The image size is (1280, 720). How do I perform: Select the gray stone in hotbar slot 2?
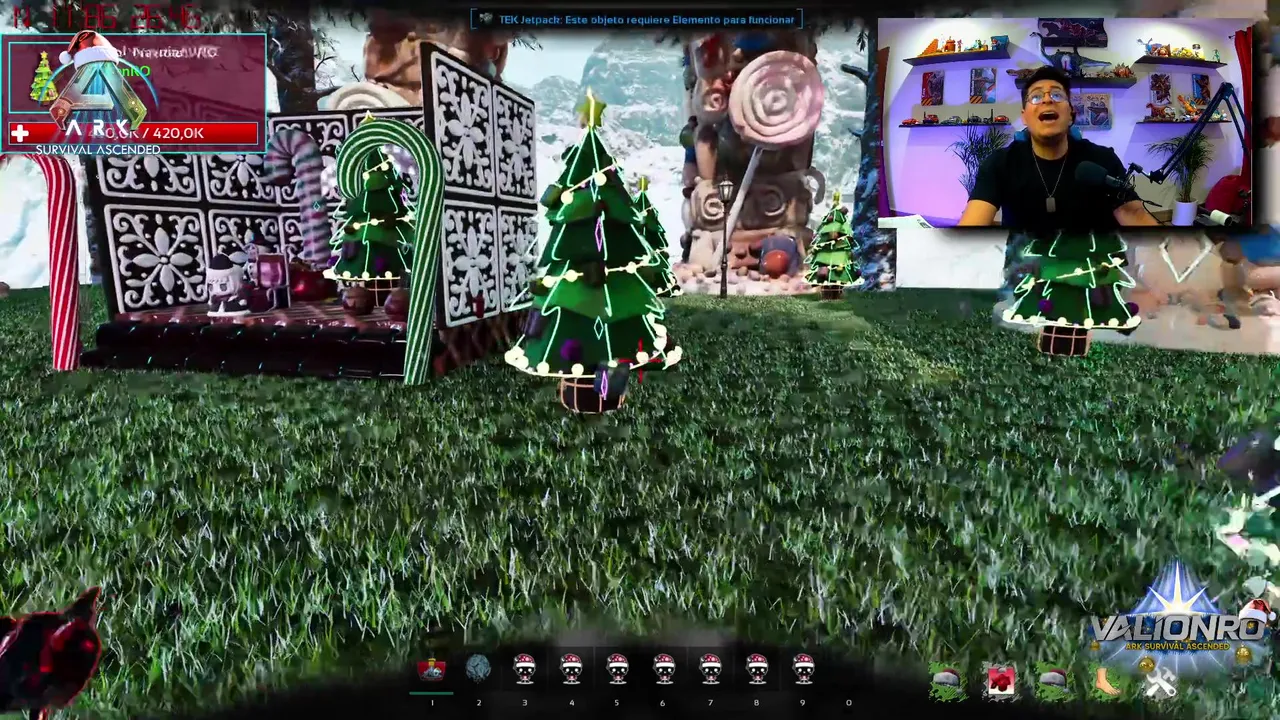coord(478,668)
